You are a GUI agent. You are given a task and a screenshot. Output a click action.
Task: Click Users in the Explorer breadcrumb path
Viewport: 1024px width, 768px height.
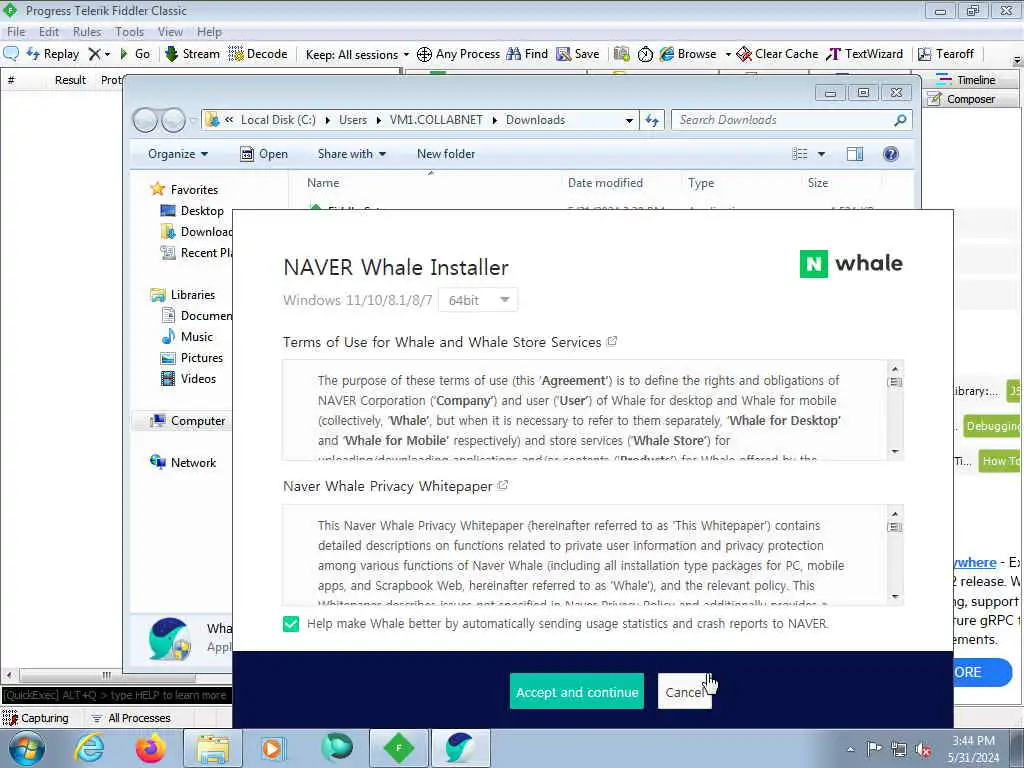[x=353, y=120]
